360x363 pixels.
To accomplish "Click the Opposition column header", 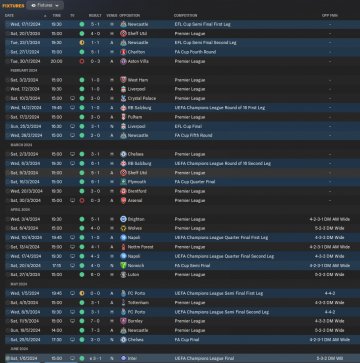I will click(129, 16).
